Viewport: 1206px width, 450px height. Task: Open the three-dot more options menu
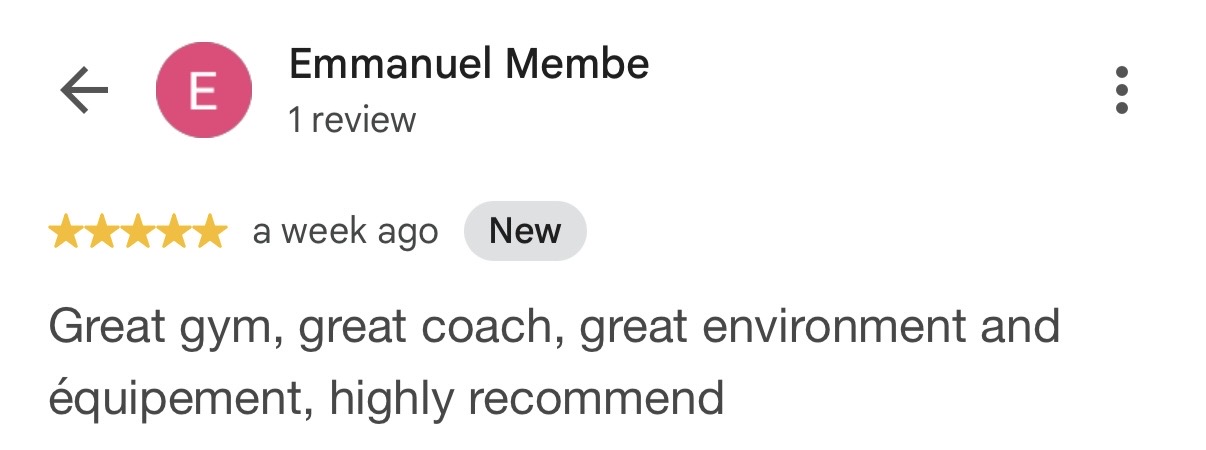(1122, 91)
